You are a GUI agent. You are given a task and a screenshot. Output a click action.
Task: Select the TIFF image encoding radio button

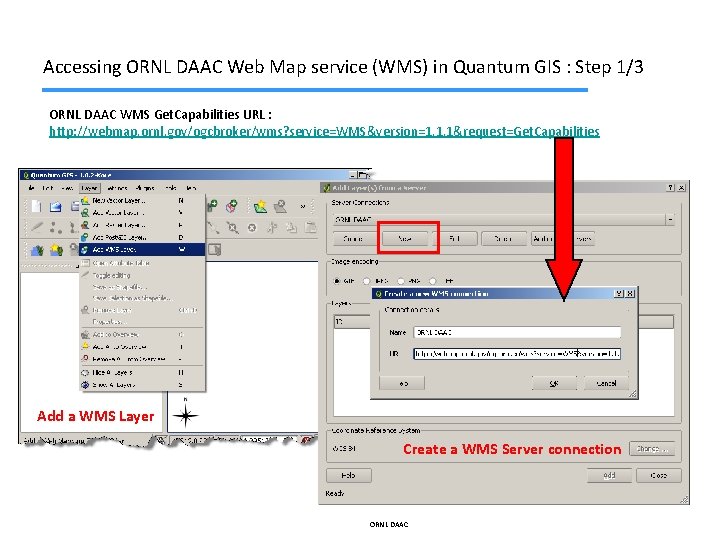433,281
